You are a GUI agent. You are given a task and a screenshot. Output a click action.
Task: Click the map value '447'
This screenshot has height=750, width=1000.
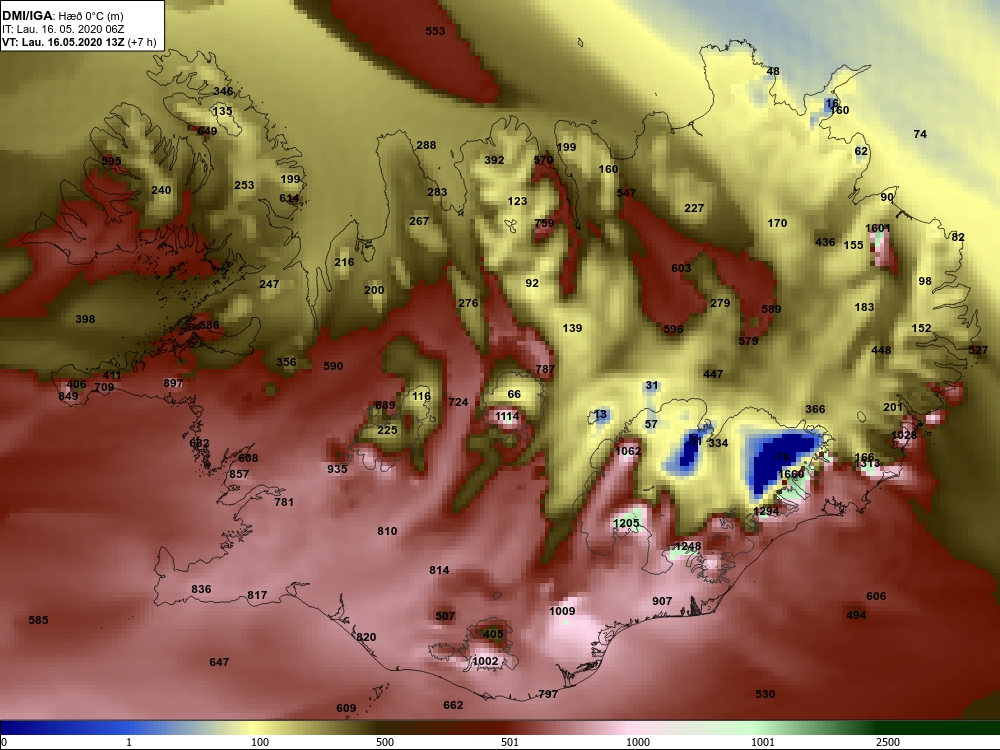coord(713,374)
